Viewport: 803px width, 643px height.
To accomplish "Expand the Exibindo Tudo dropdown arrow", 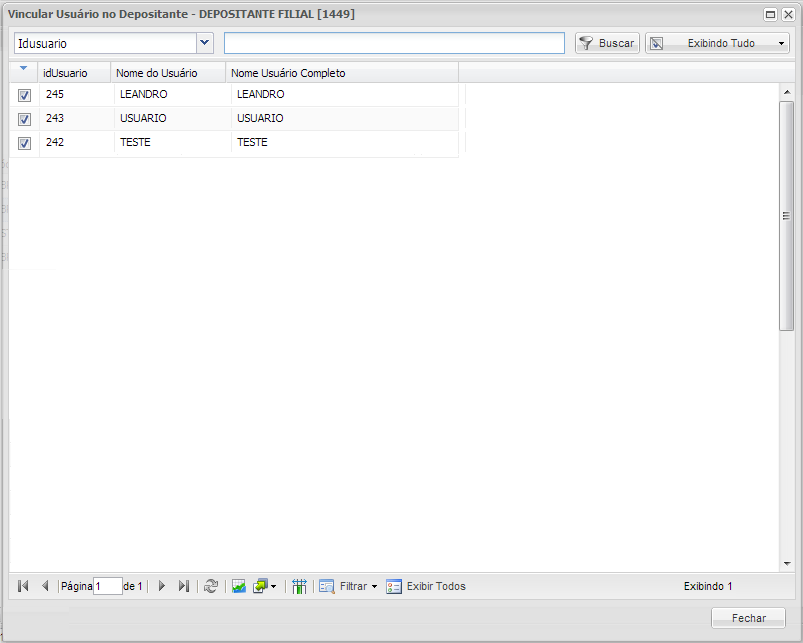I will click(781, 44).
